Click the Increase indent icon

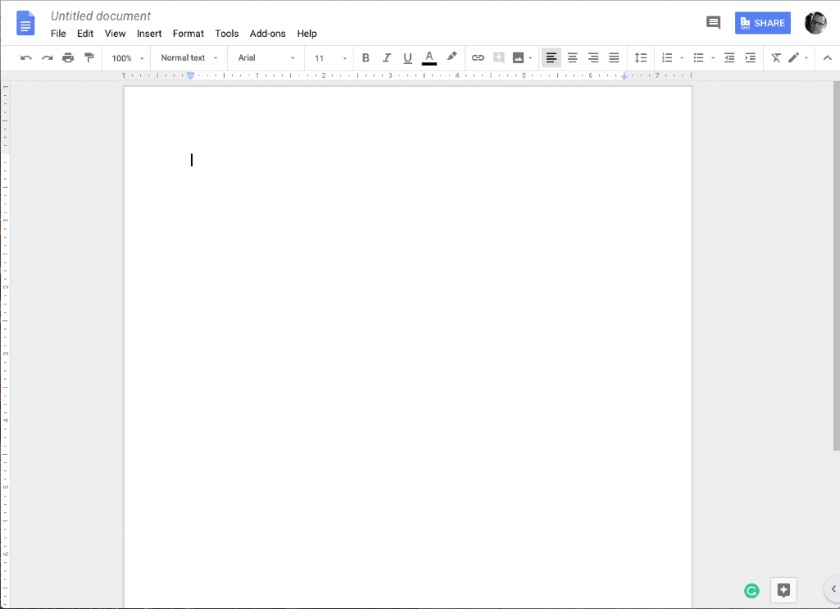click(x=751, y=58)
